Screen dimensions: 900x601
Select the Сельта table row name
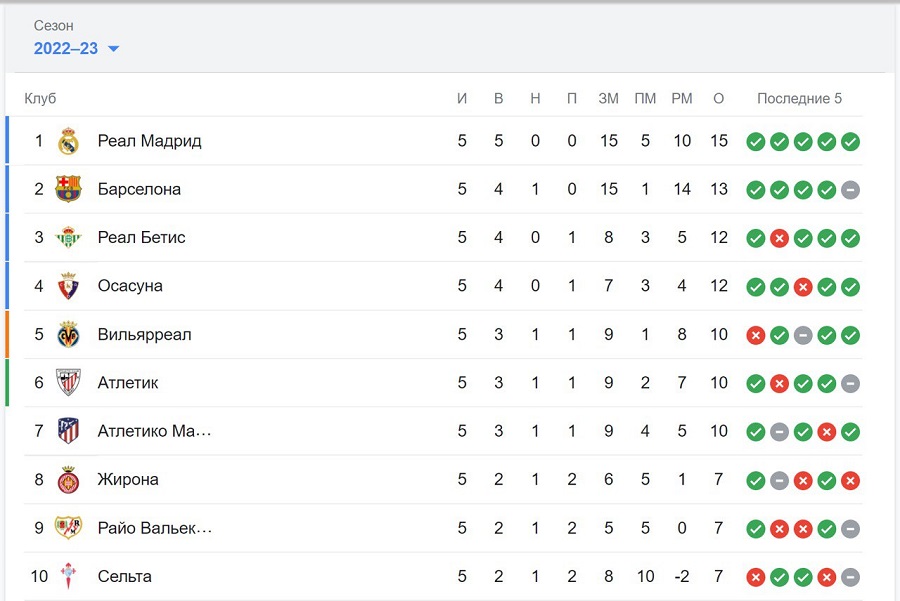125,576
